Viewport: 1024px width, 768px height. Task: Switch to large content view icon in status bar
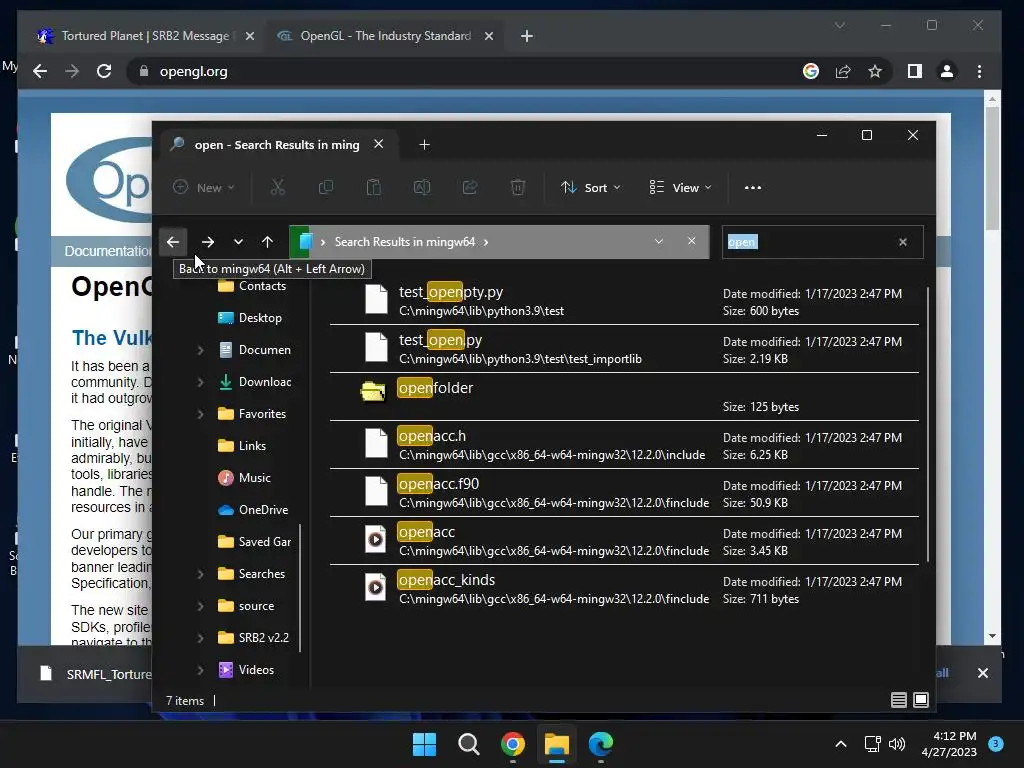pyautogui.click(x=921, y=700)
